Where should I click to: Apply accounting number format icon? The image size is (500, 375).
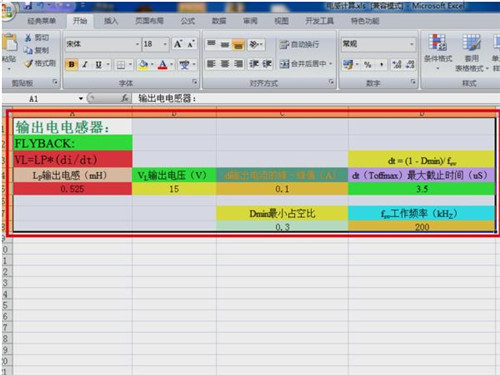pyautogui.click(x=348, y=64)
